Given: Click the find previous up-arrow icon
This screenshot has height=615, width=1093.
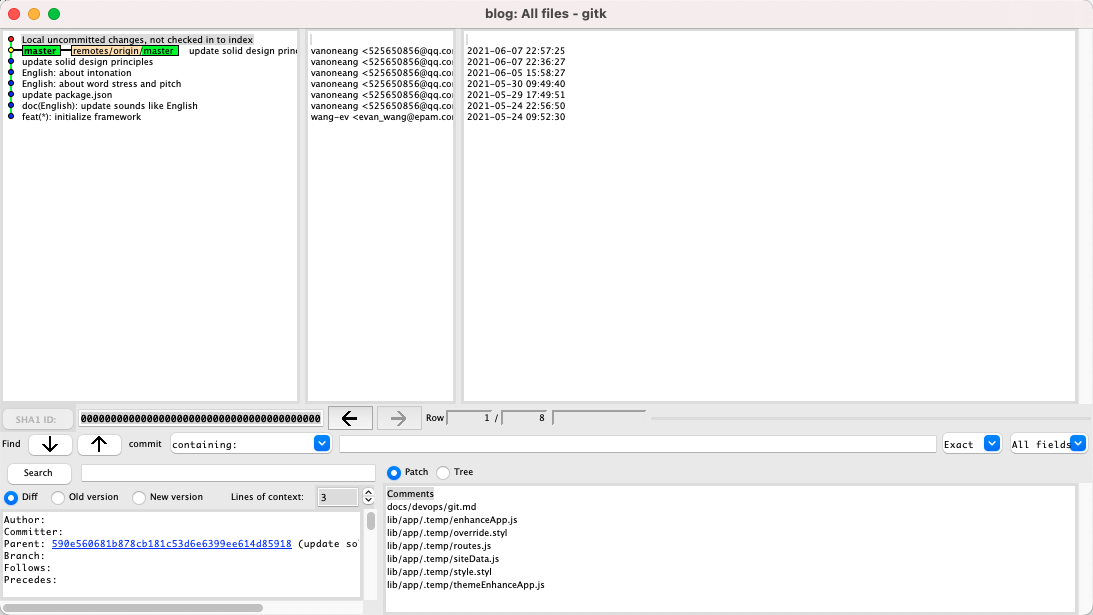Looking at the screenshot, I should click(99, 444).
